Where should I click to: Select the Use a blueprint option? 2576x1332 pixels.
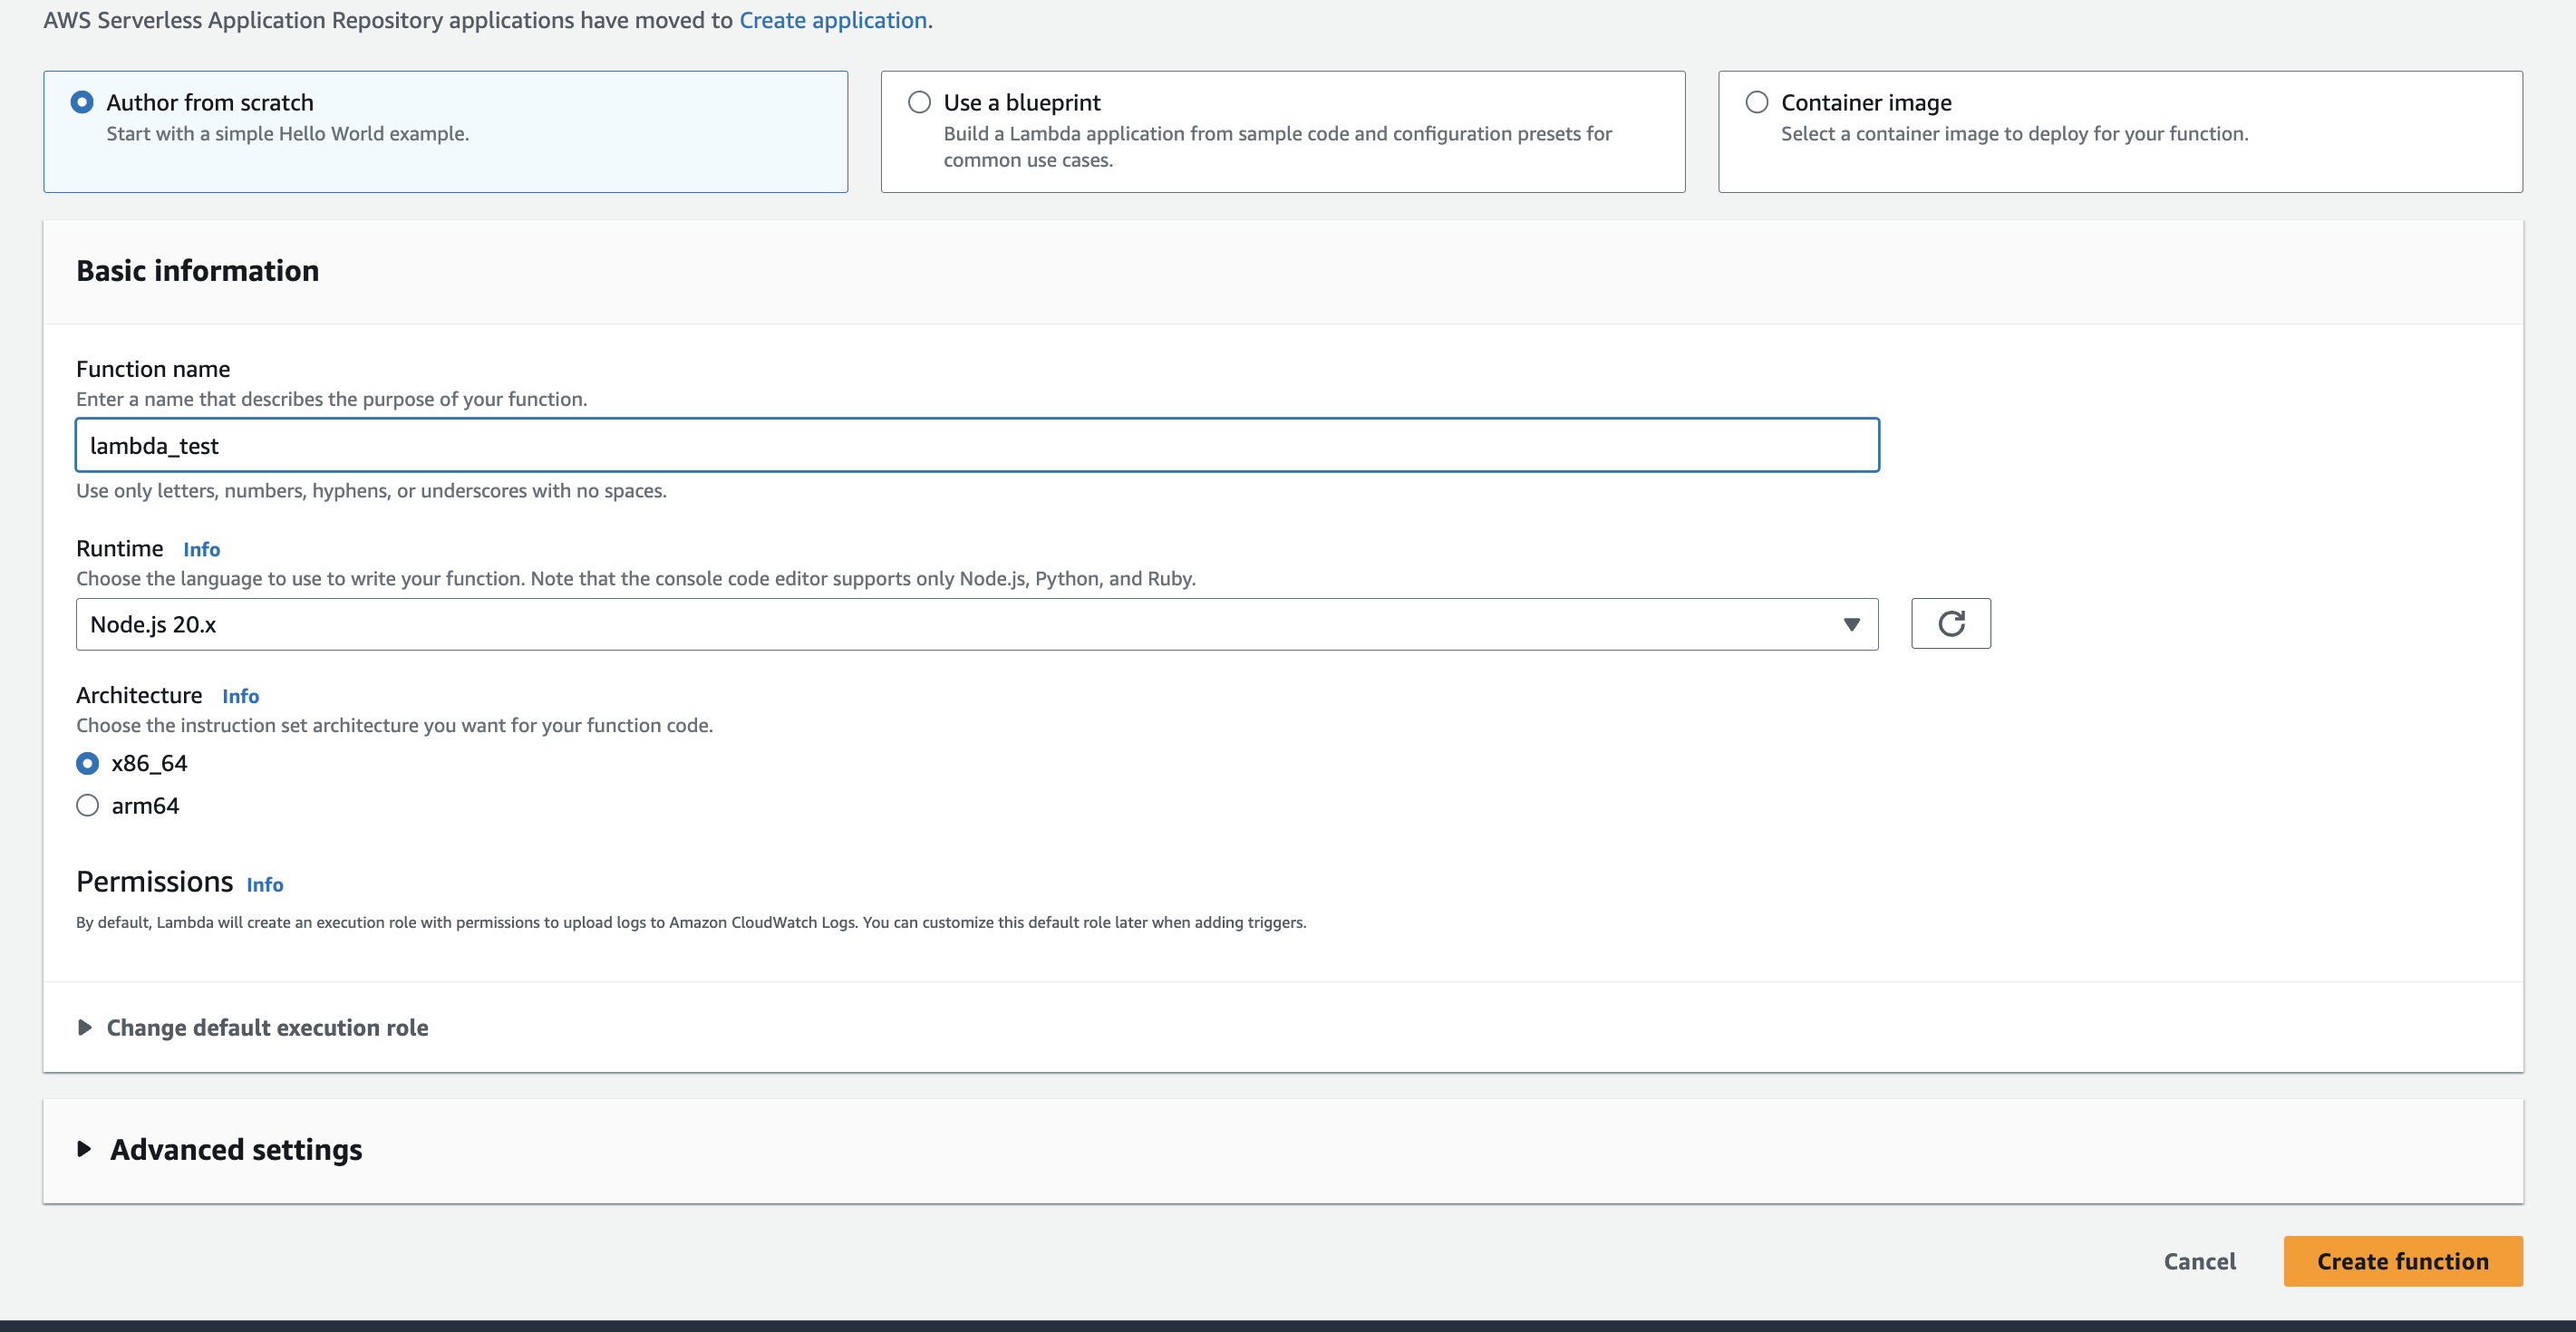(x=919, y=103)
